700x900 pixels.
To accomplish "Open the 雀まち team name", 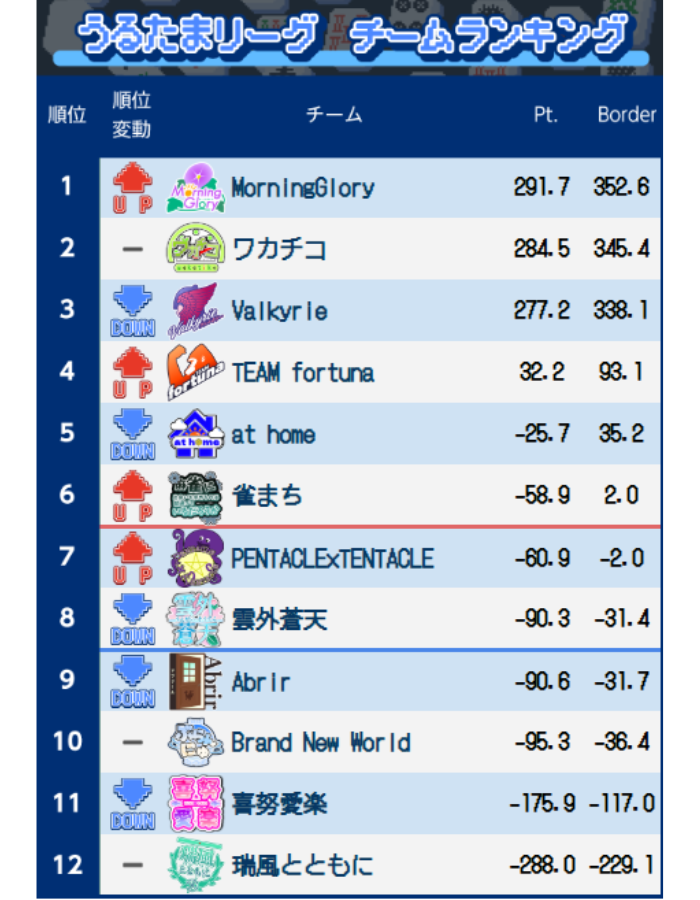I will point(267,495).
